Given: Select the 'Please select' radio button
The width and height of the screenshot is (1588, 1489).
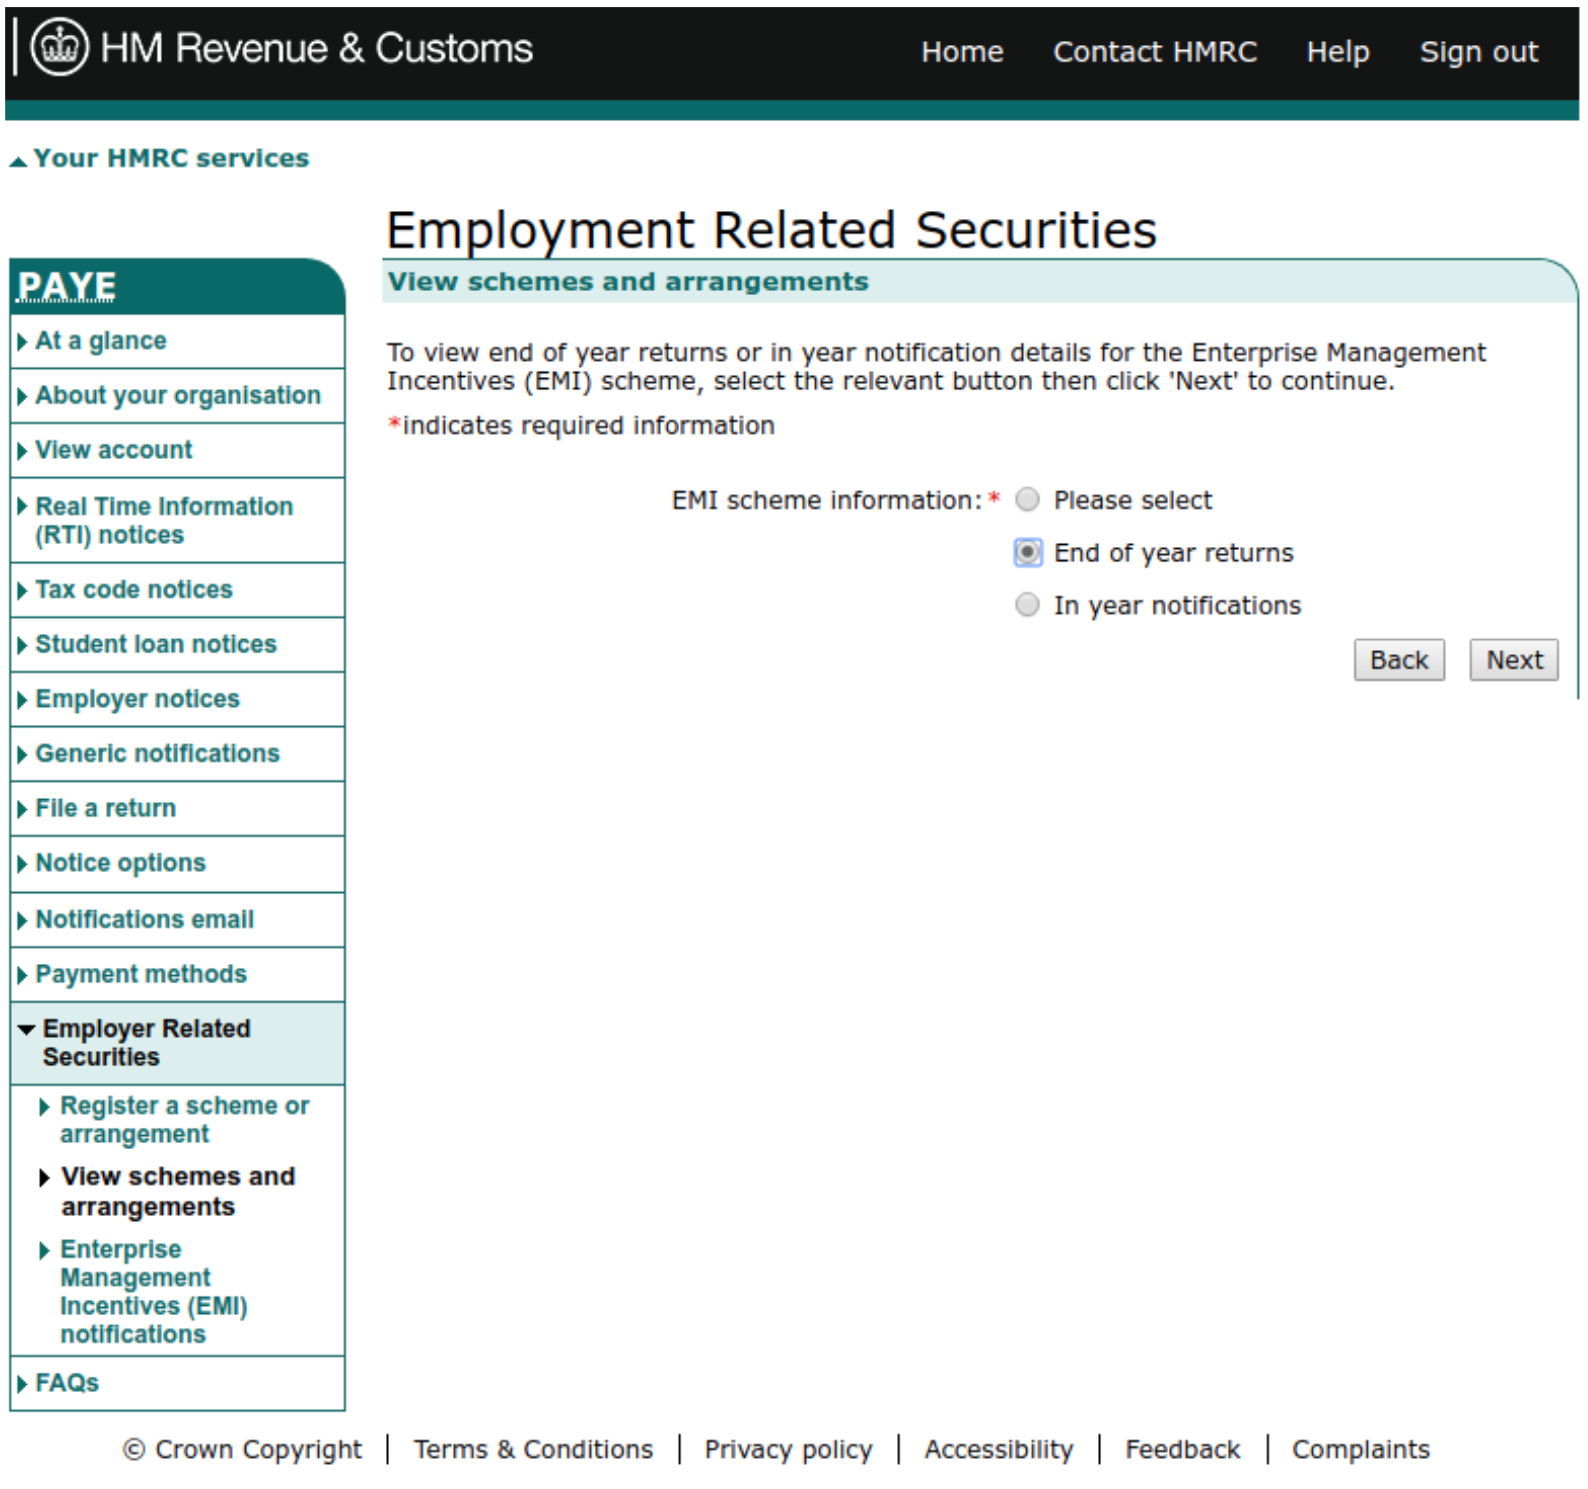Looking at the screenshot, I should coord(1027,500).
